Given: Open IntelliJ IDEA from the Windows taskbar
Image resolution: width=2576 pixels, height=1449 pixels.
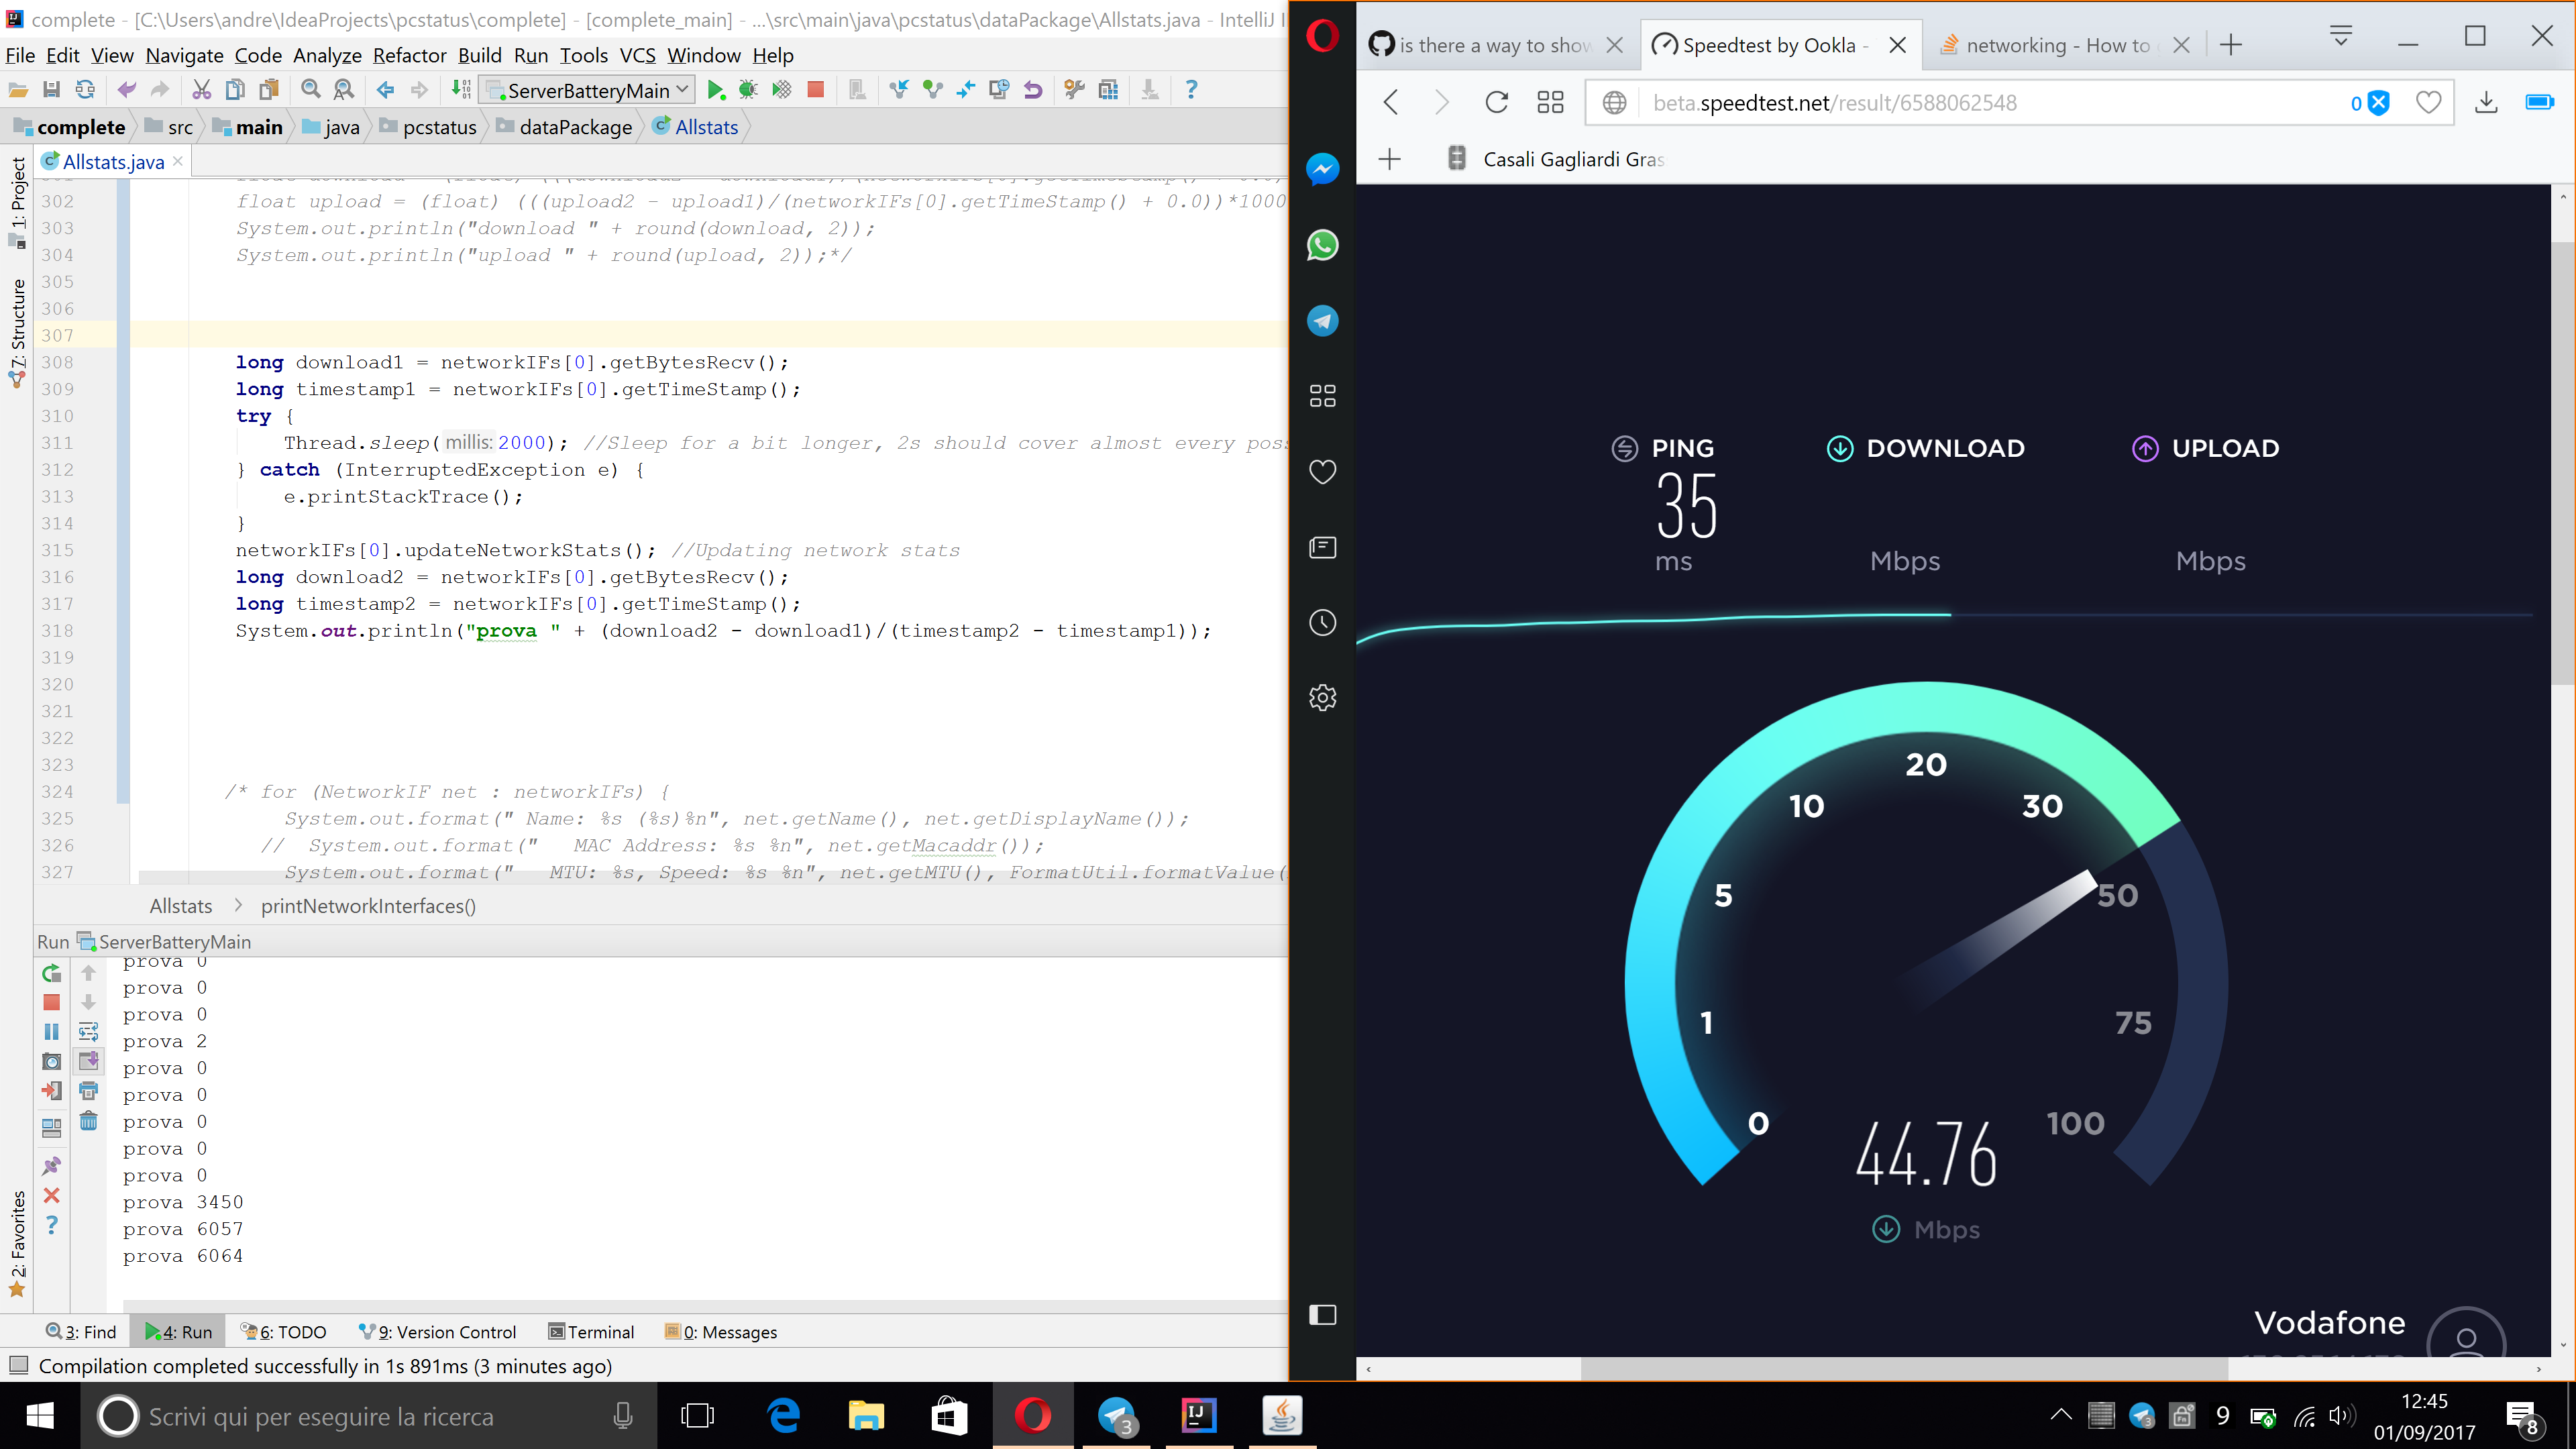Looking at the screenshot, I should point(1198,1415).
